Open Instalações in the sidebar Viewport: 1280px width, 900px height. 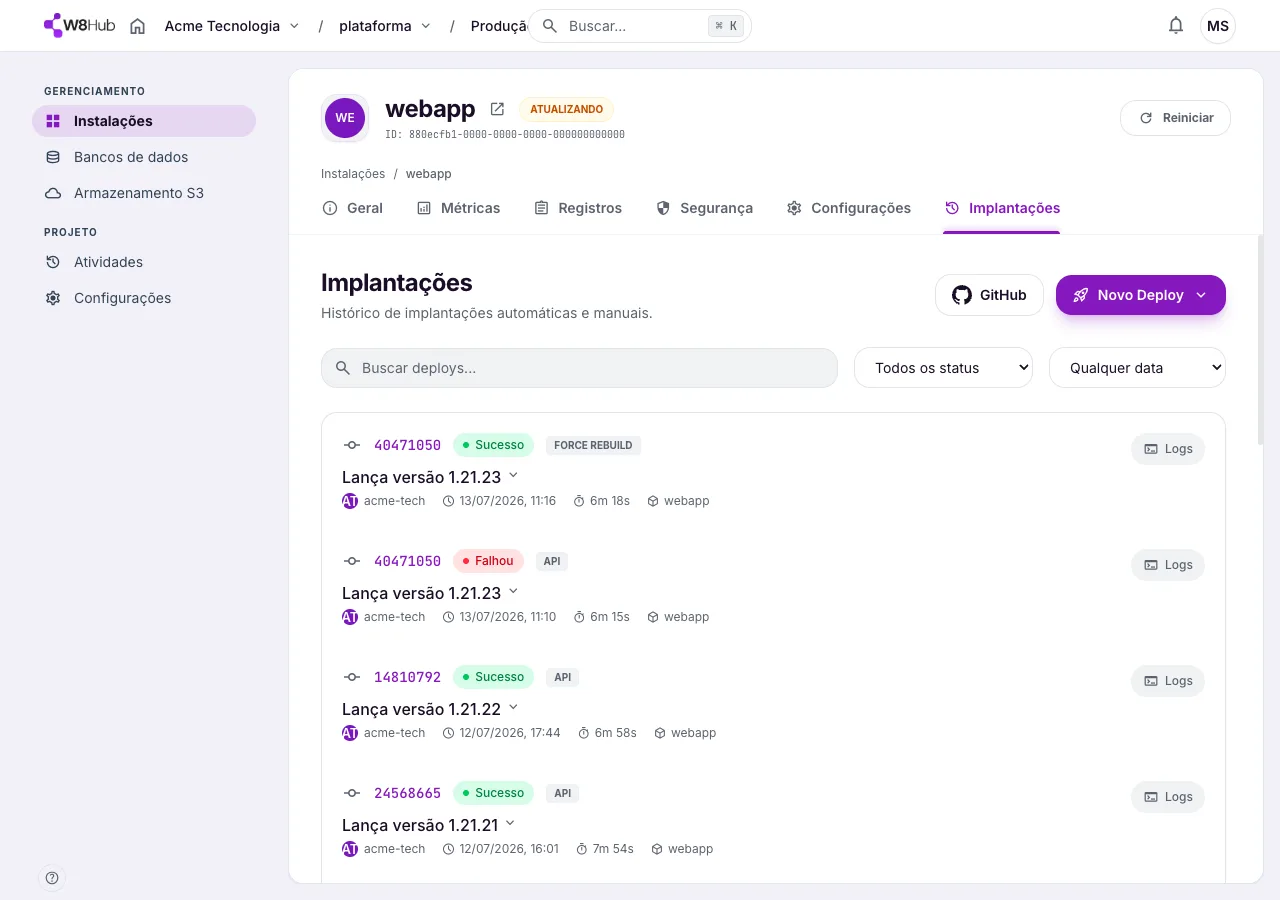pos(144,121)
